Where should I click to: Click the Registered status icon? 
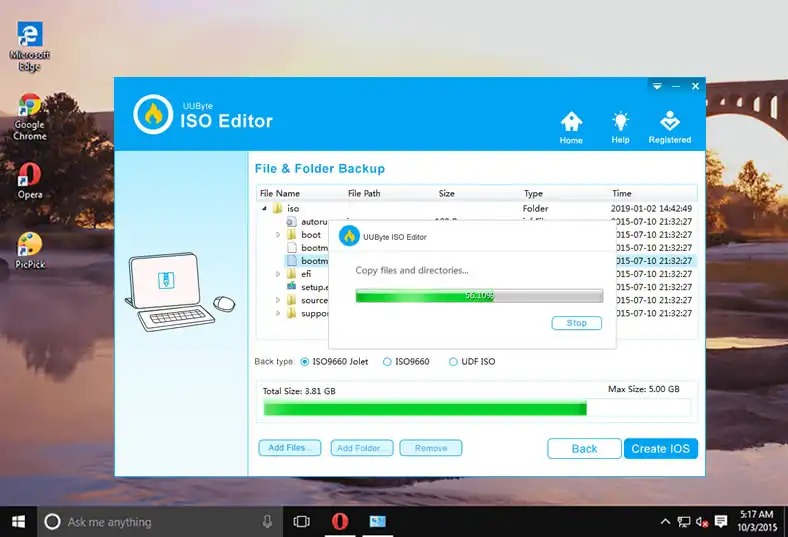click(x=669, y=128)
